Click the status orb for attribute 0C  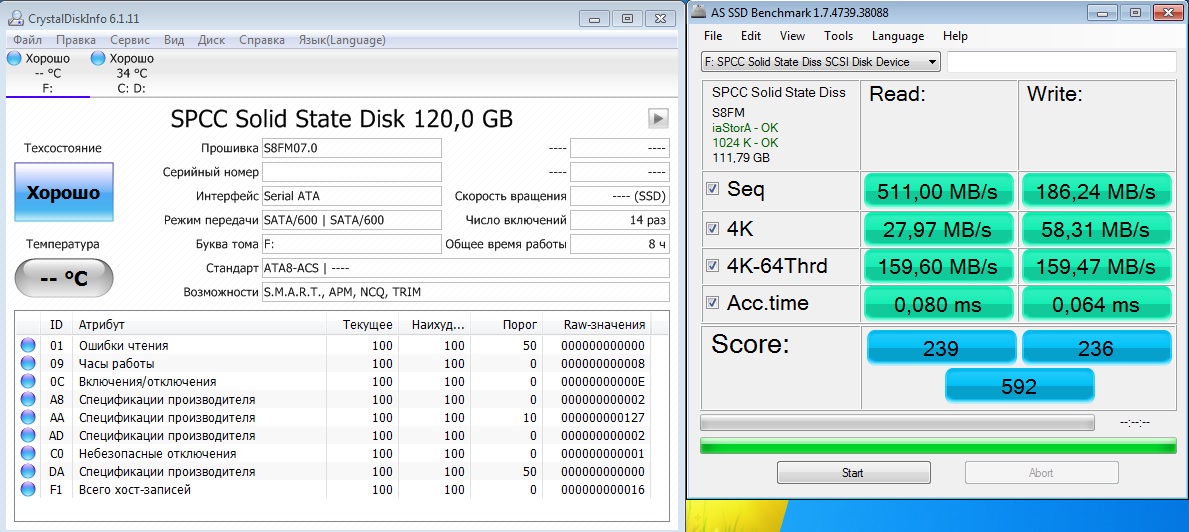tap(29, 381)
